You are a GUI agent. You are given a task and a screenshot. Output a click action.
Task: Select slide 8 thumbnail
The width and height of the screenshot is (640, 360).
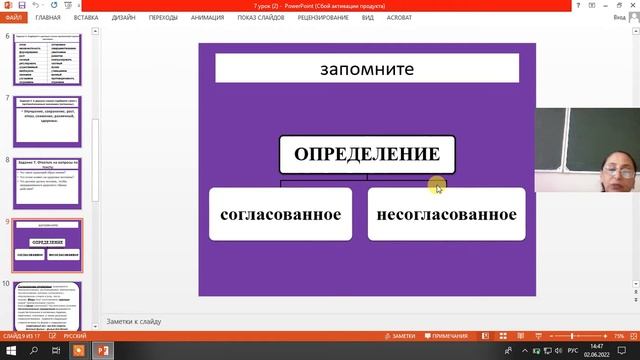point(47,183)
